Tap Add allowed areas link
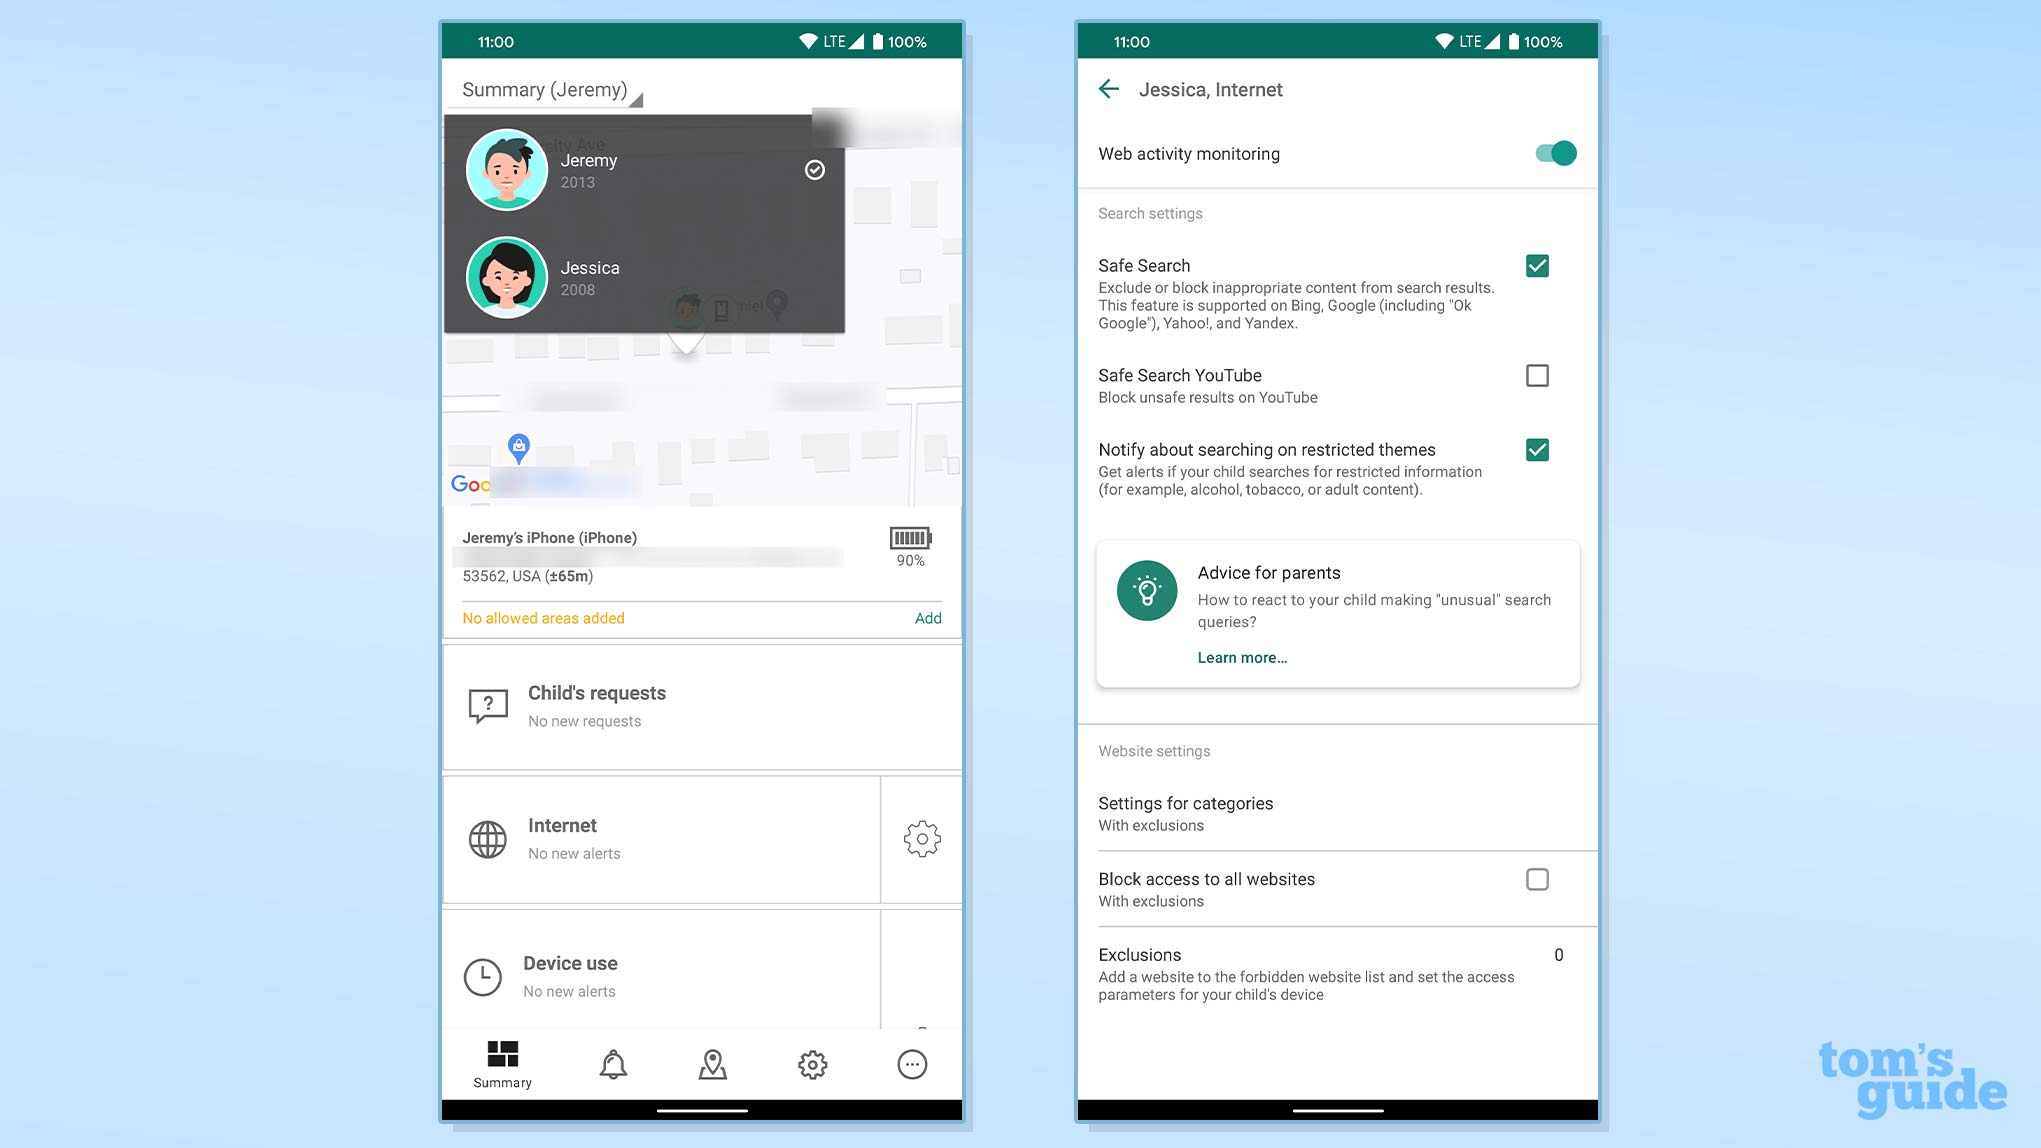 (928, 617)
